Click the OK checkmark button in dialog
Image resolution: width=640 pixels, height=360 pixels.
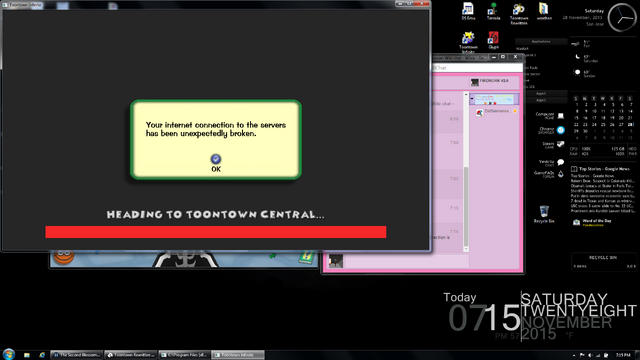click(x=216, y=159)
